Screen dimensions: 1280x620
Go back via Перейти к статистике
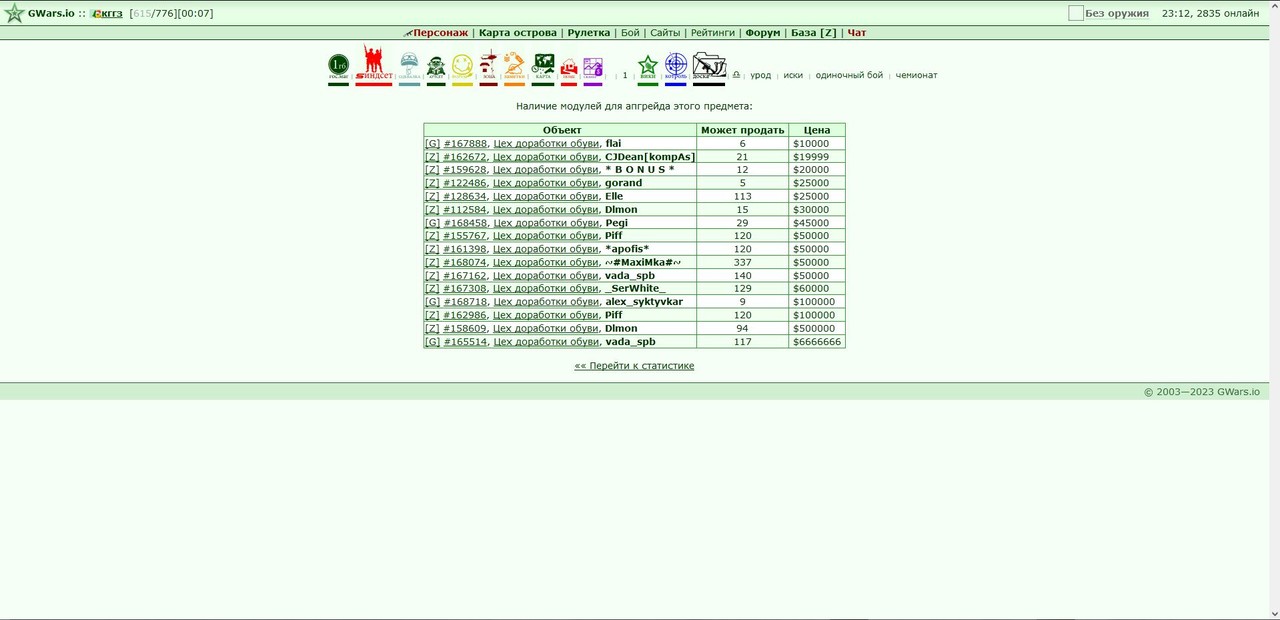634,366
